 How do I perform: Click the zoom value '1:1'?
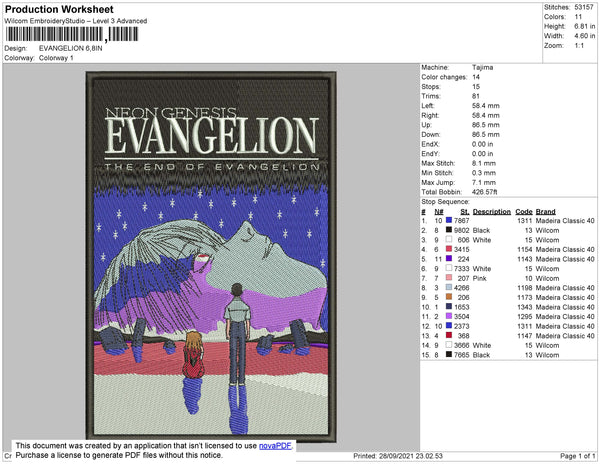tap(579, 46)
